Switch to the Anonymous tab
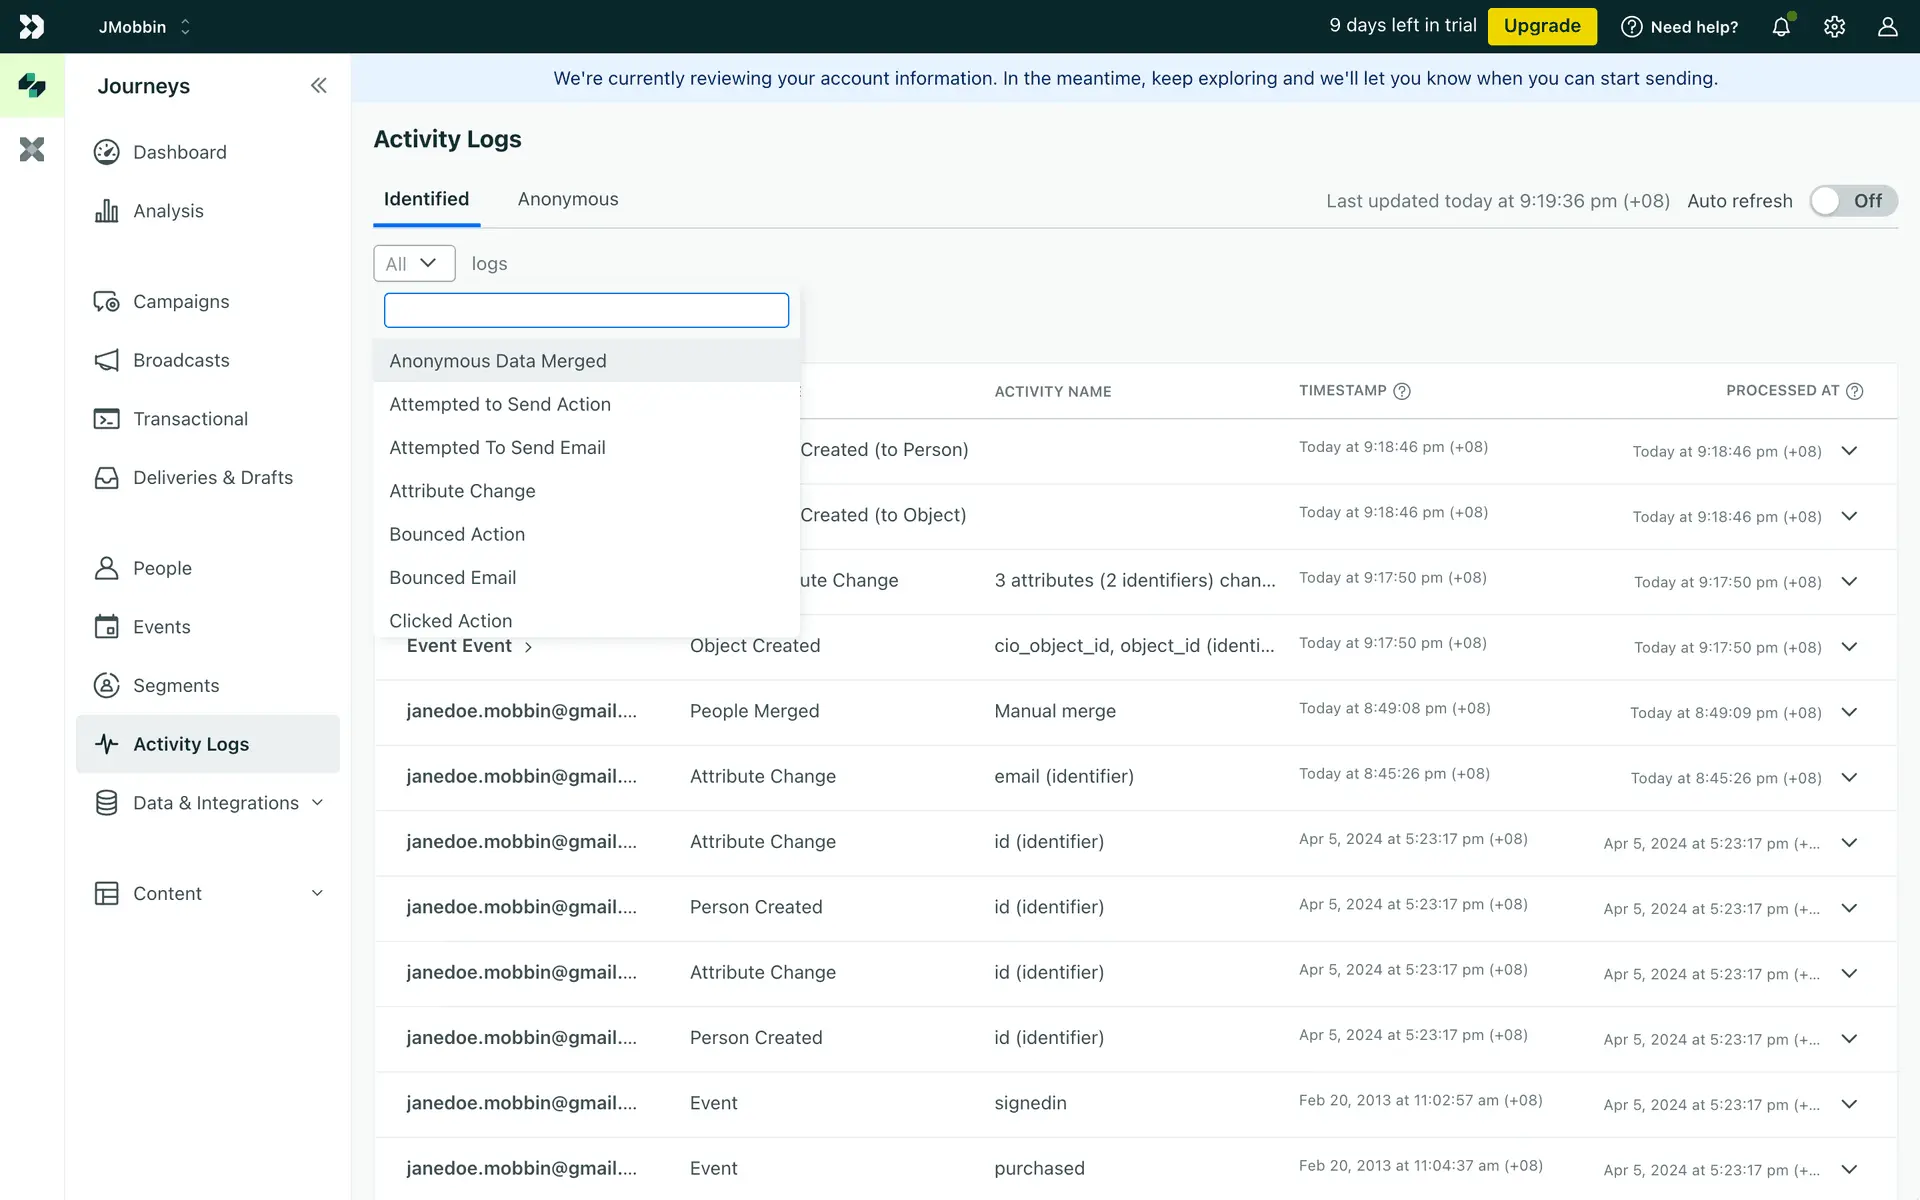Image resolution: width=1920 pixels, height=1200 pixels. (x=567, y=199)
